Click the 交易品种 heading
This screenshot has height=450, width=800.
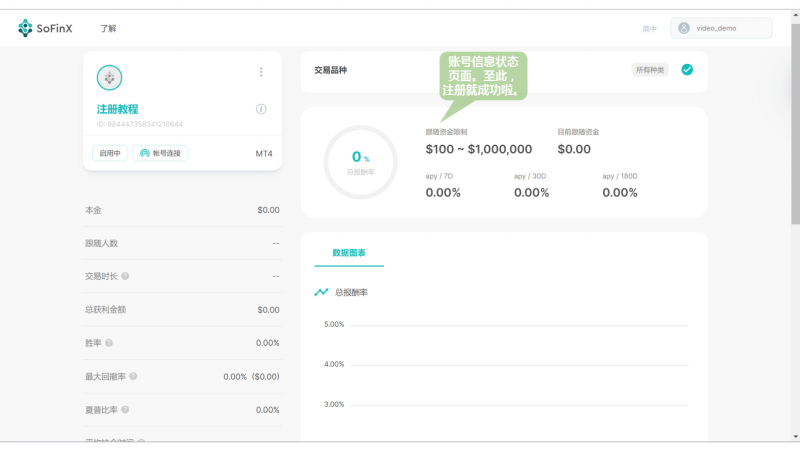pos(331,70)
